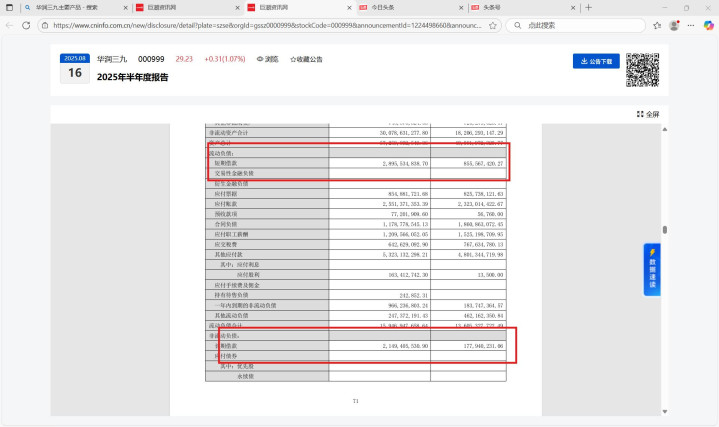View site information lock icon

click(45, 26)
